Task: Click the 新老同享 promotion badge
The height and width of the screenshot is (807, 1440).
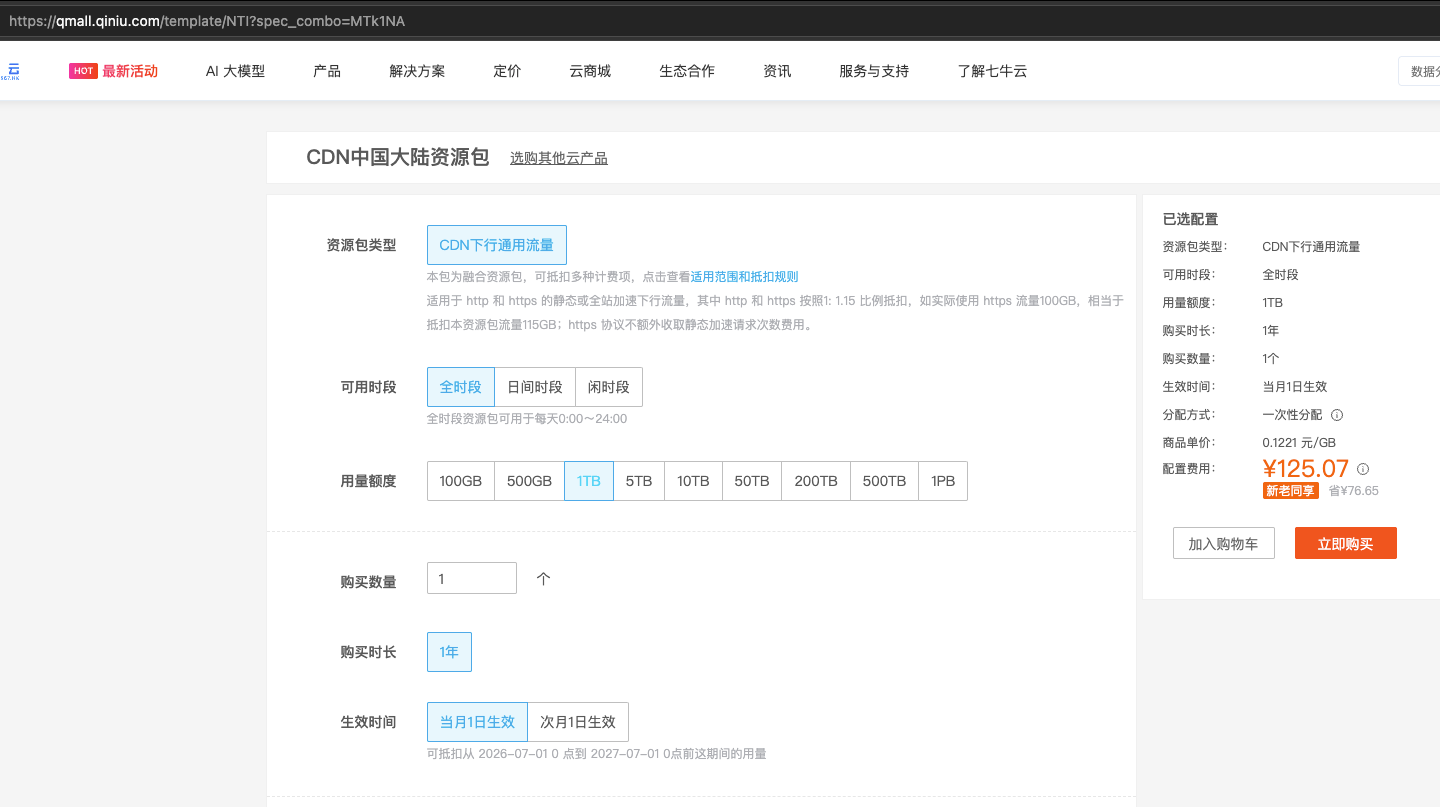Action: [1291, 490]
